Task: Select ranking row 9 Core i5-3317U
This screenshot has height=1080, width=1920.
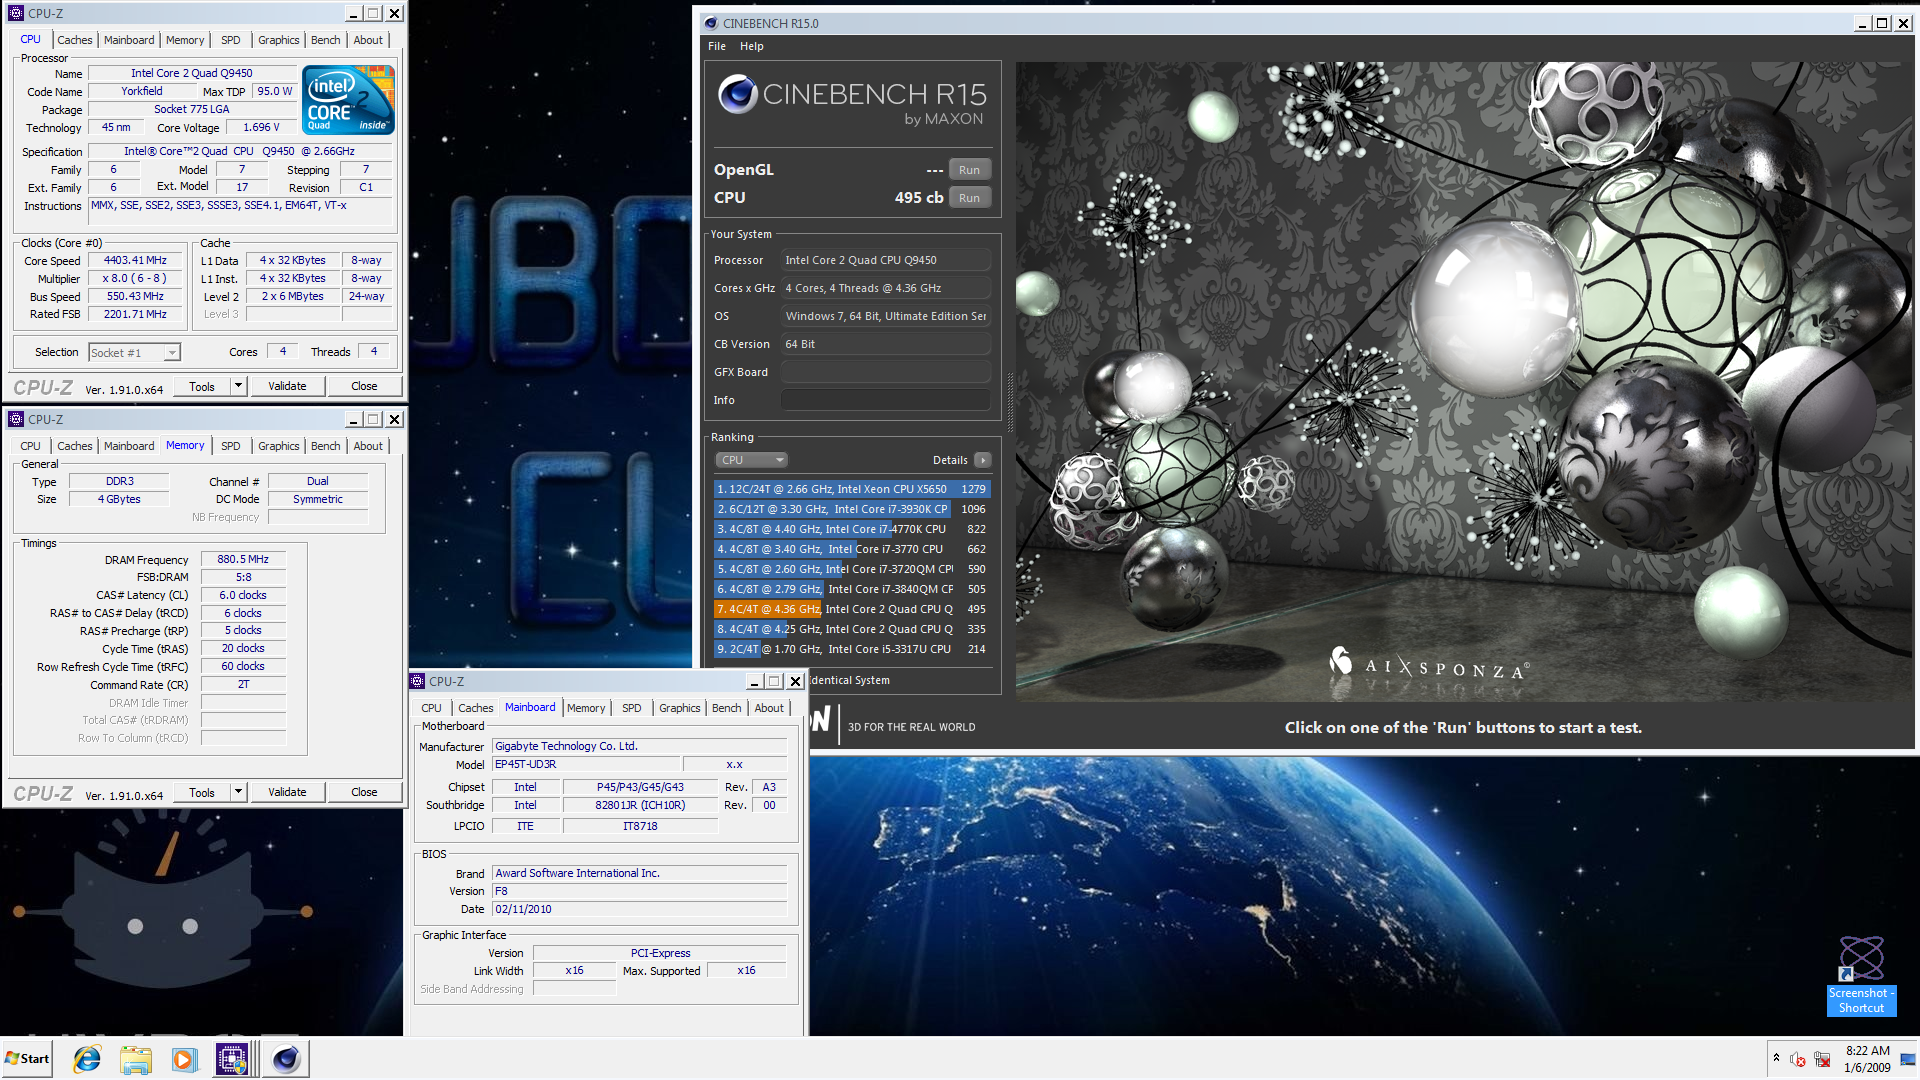Action: click(x=851, y=649)
